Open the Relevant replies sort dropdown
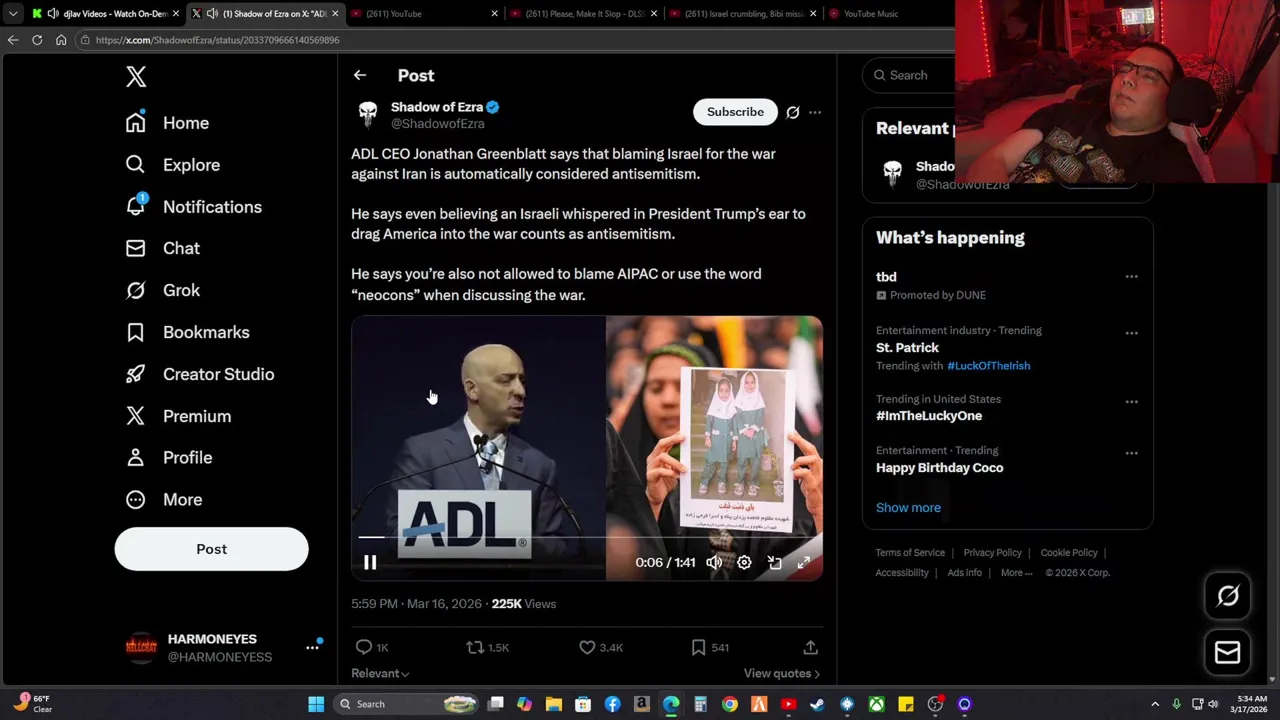 pyautogui.click(x=380, y=674)
